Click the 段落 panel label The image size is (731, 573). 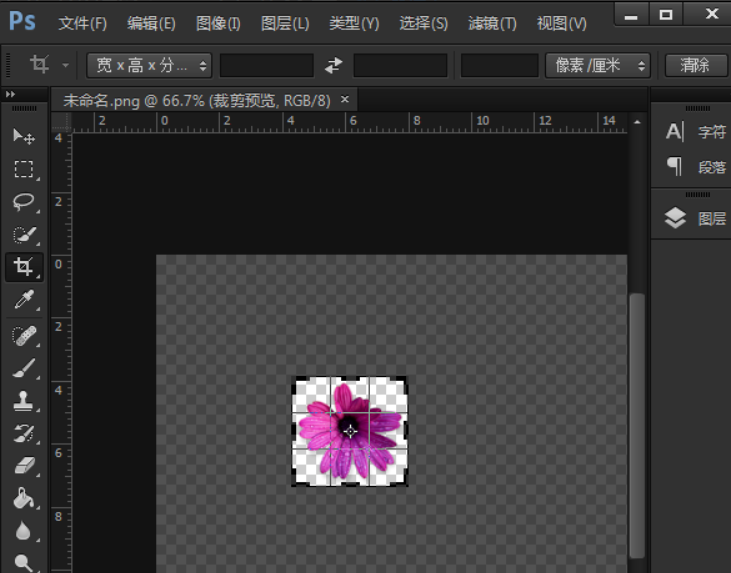[712, 167]
